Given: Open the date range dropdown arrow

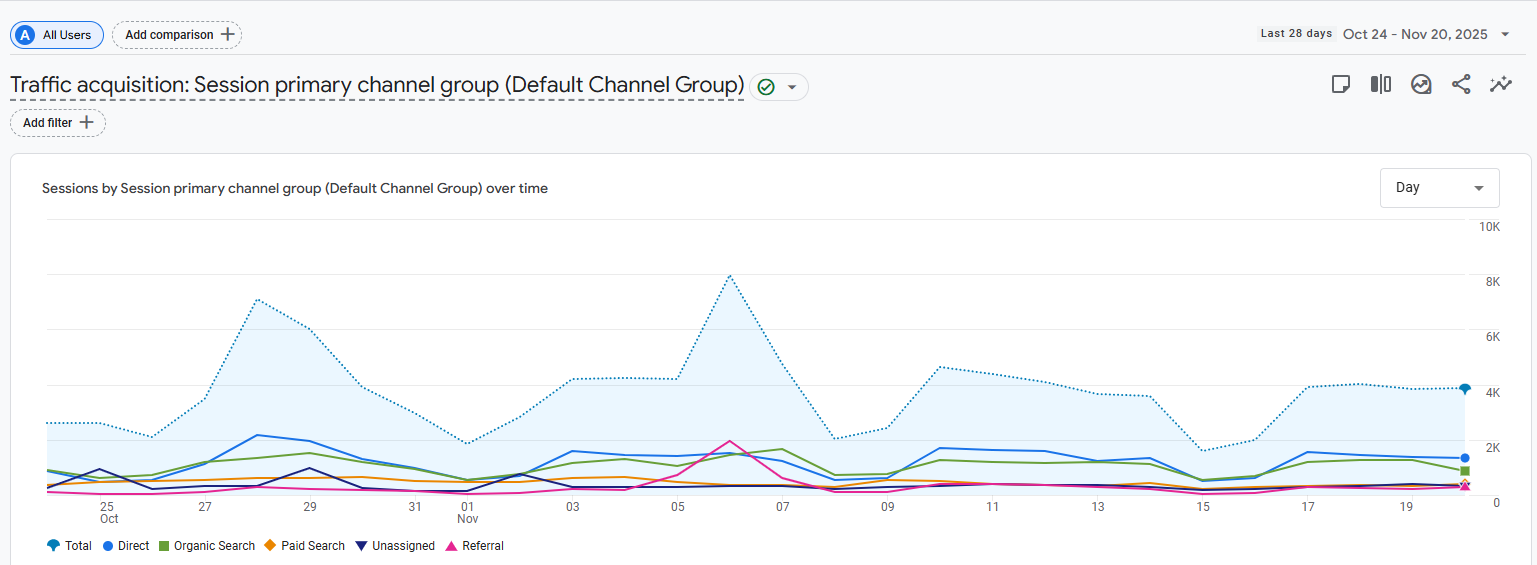Looking at the screenshot, I should click(x=1505, y=34).
